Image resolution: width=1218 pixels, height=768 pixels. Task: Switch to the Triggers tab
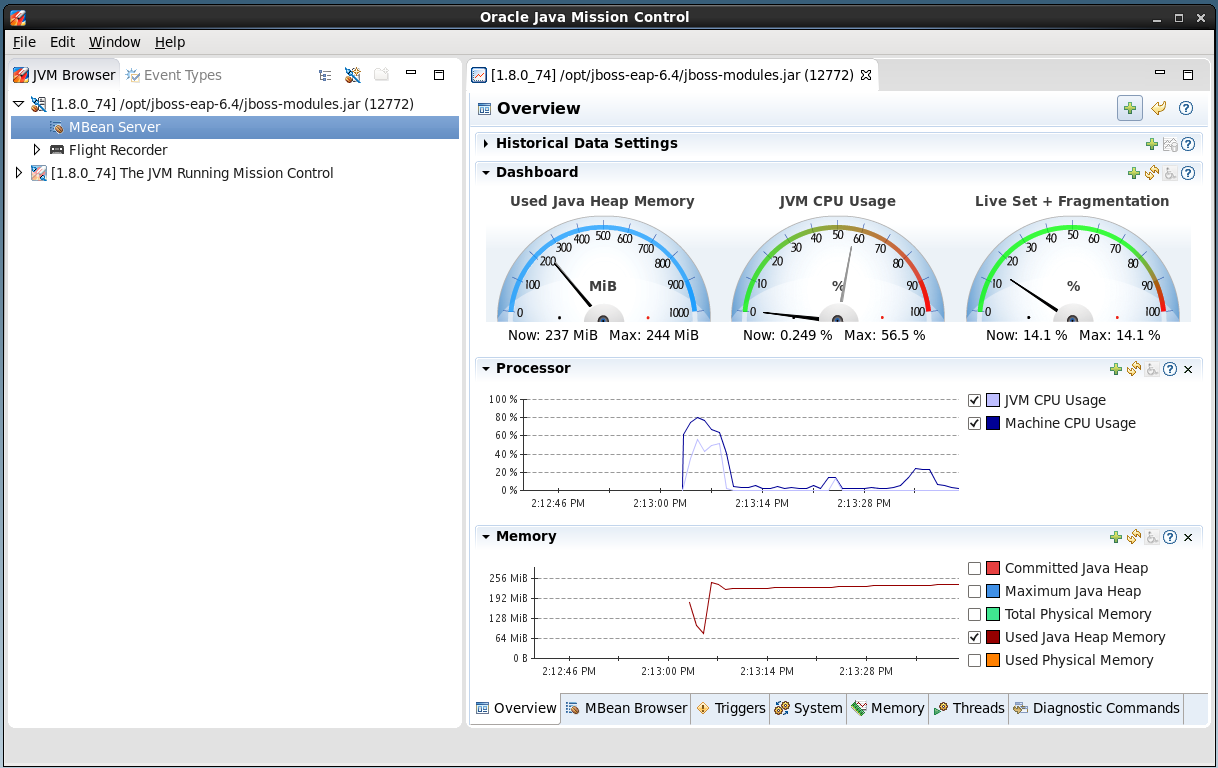coord(730,708)
